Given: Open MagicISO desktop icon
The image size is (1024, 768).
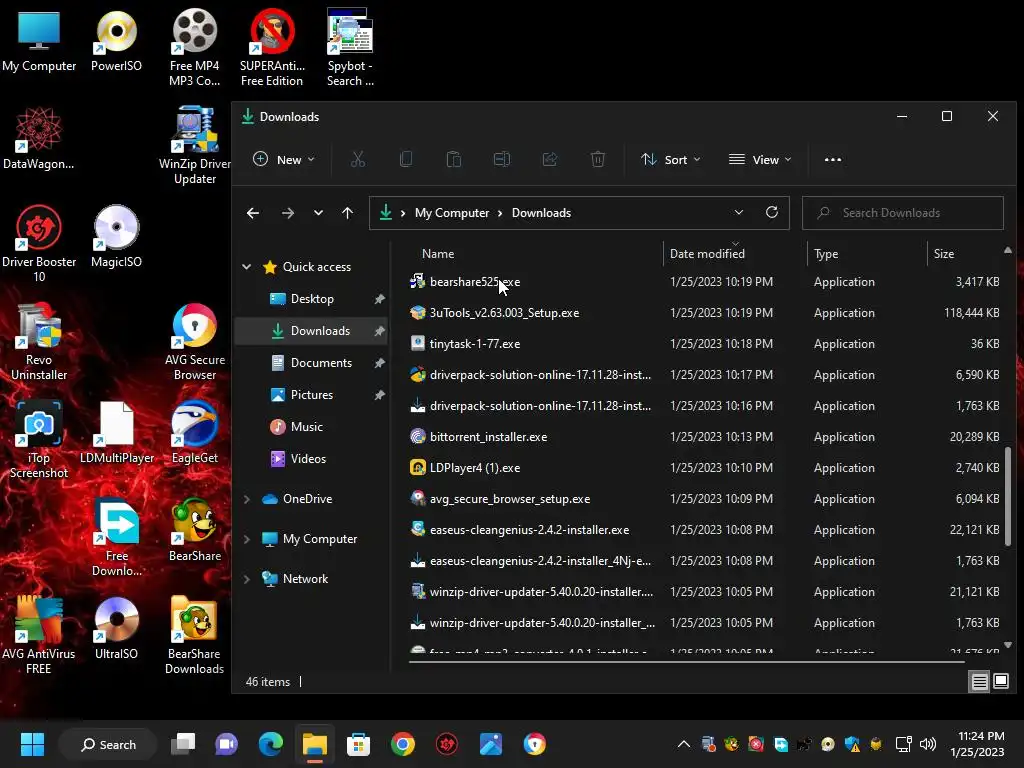Looking at the screenshot, I should pos(116,237).
